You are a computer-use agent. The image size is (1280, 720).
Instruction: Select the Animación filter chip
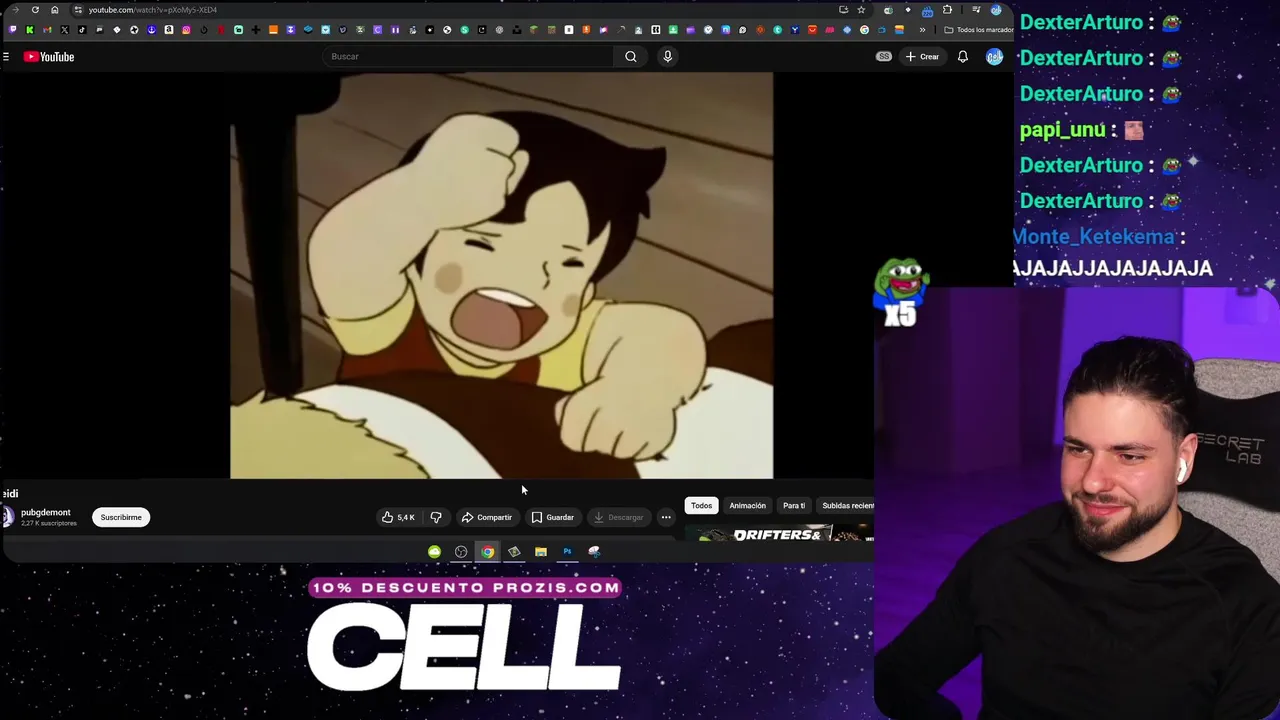pyautogui.click(x=747, y=505)
